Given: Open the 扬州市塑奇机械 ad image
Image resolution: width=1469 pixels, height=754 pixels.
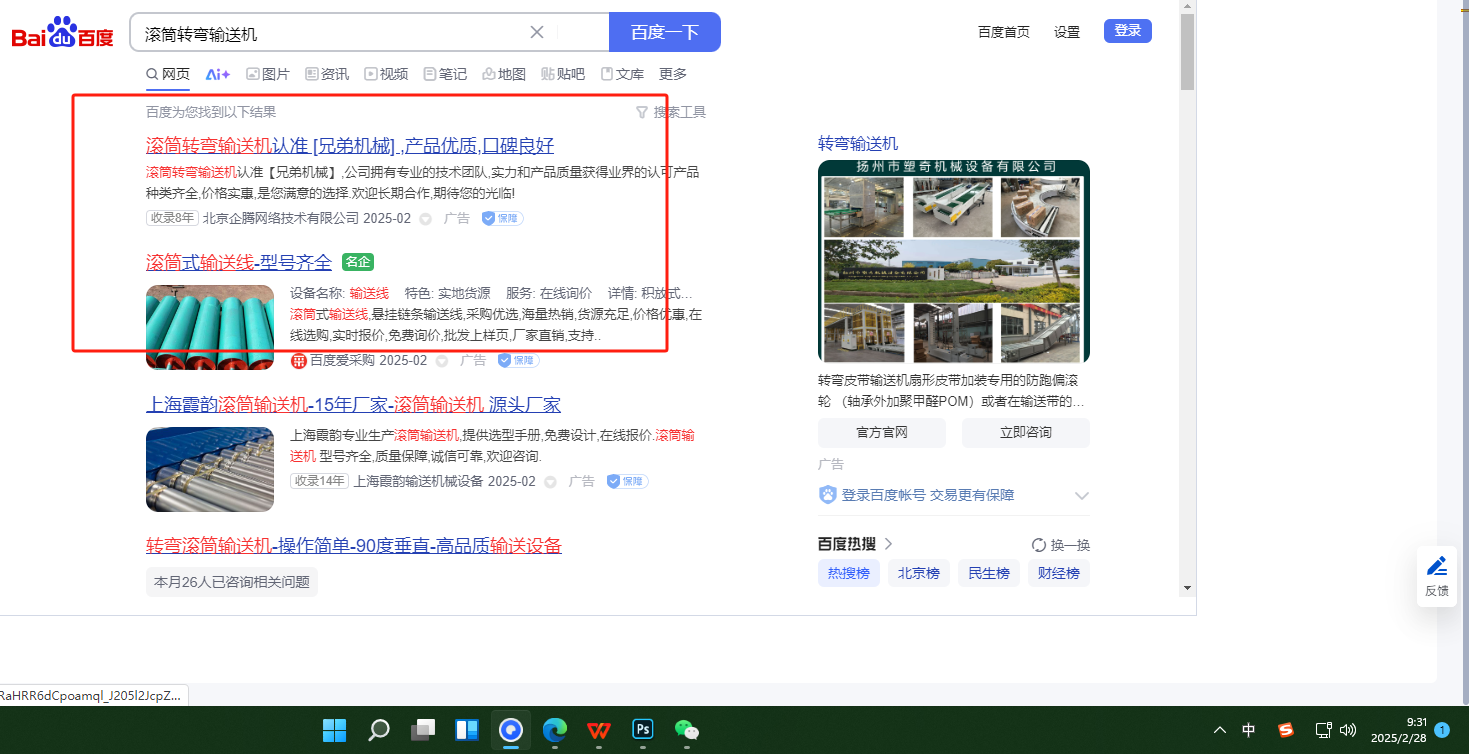Looking at the screenshot, I should click(954, 261).
